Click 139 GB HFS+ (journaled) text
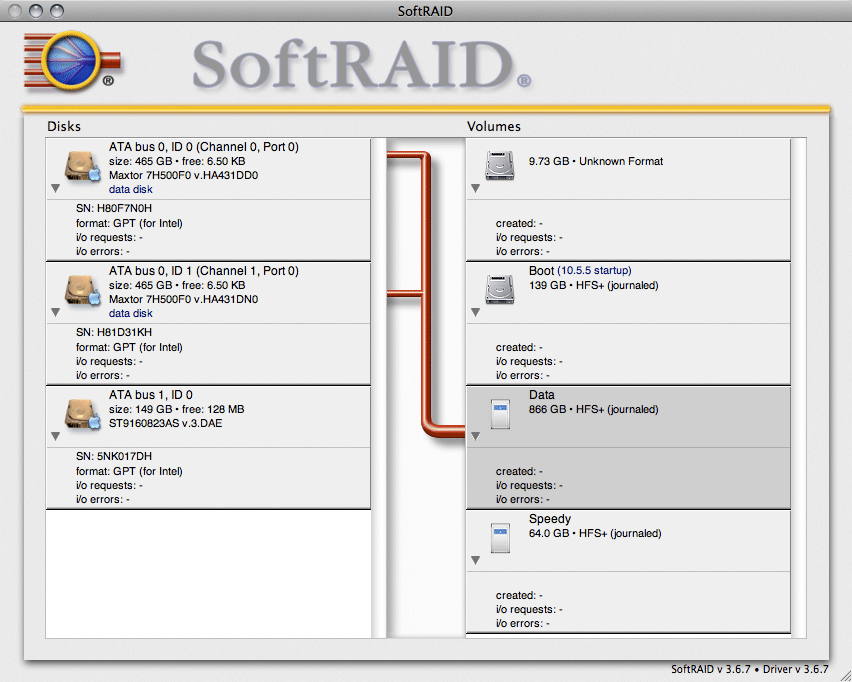 (593, 285)
